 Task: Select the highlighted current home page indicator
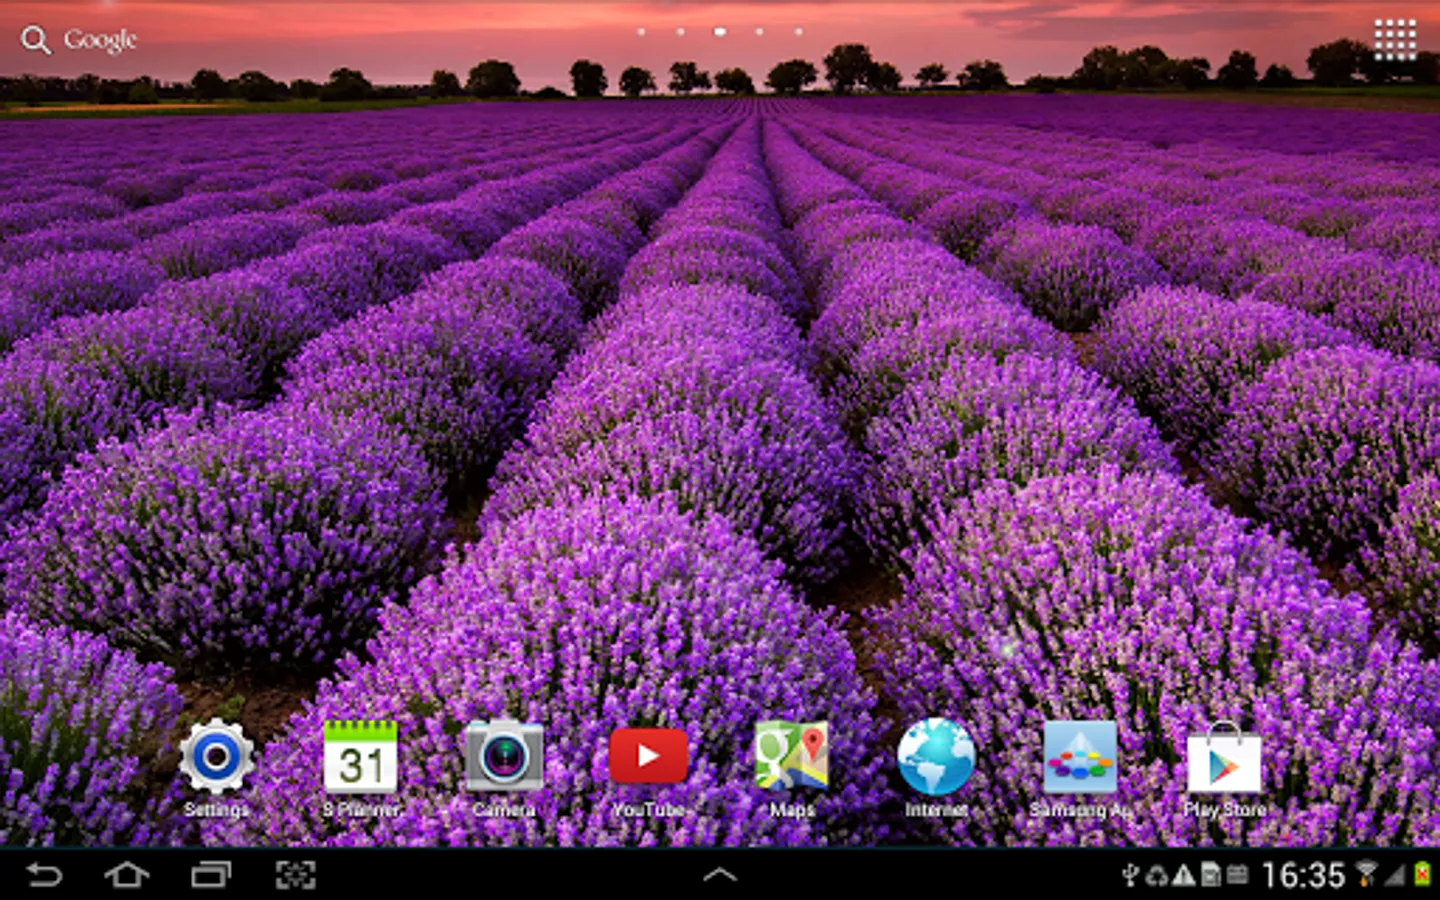point(719,32)
